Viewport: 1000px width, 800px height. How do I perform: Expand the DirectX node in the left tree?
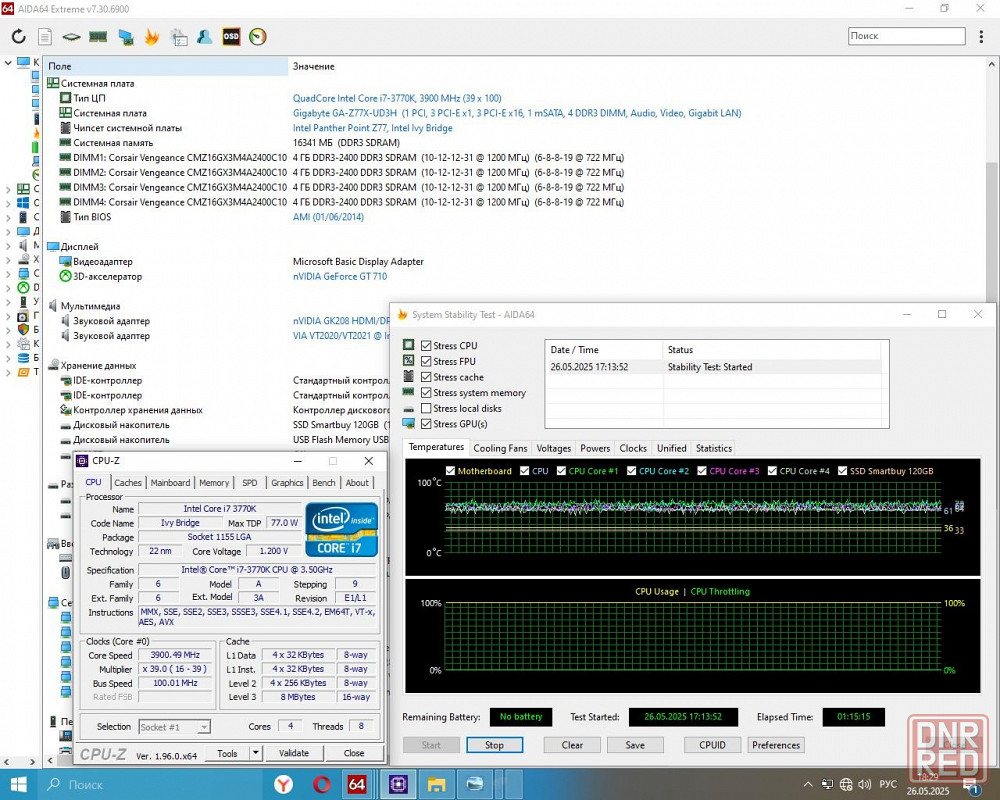point(8,288)
